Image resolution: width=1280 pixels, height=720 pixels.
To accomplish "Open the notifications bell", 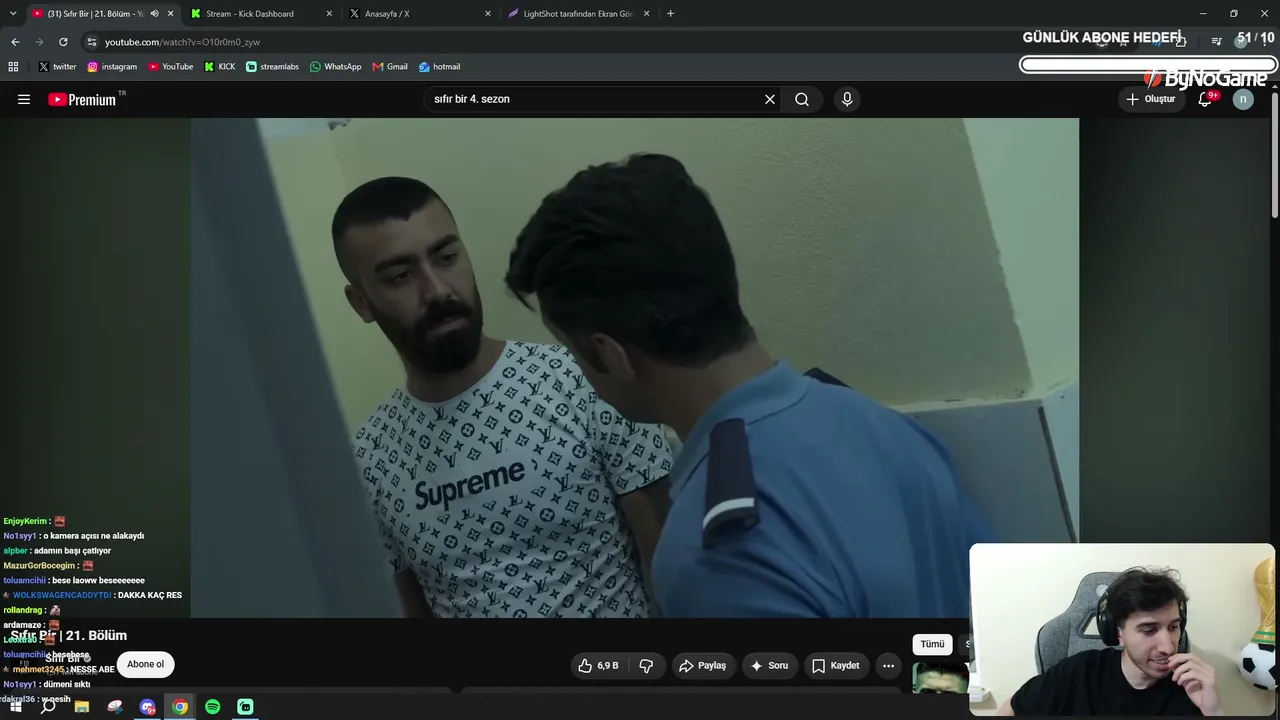I will 1205,99.
